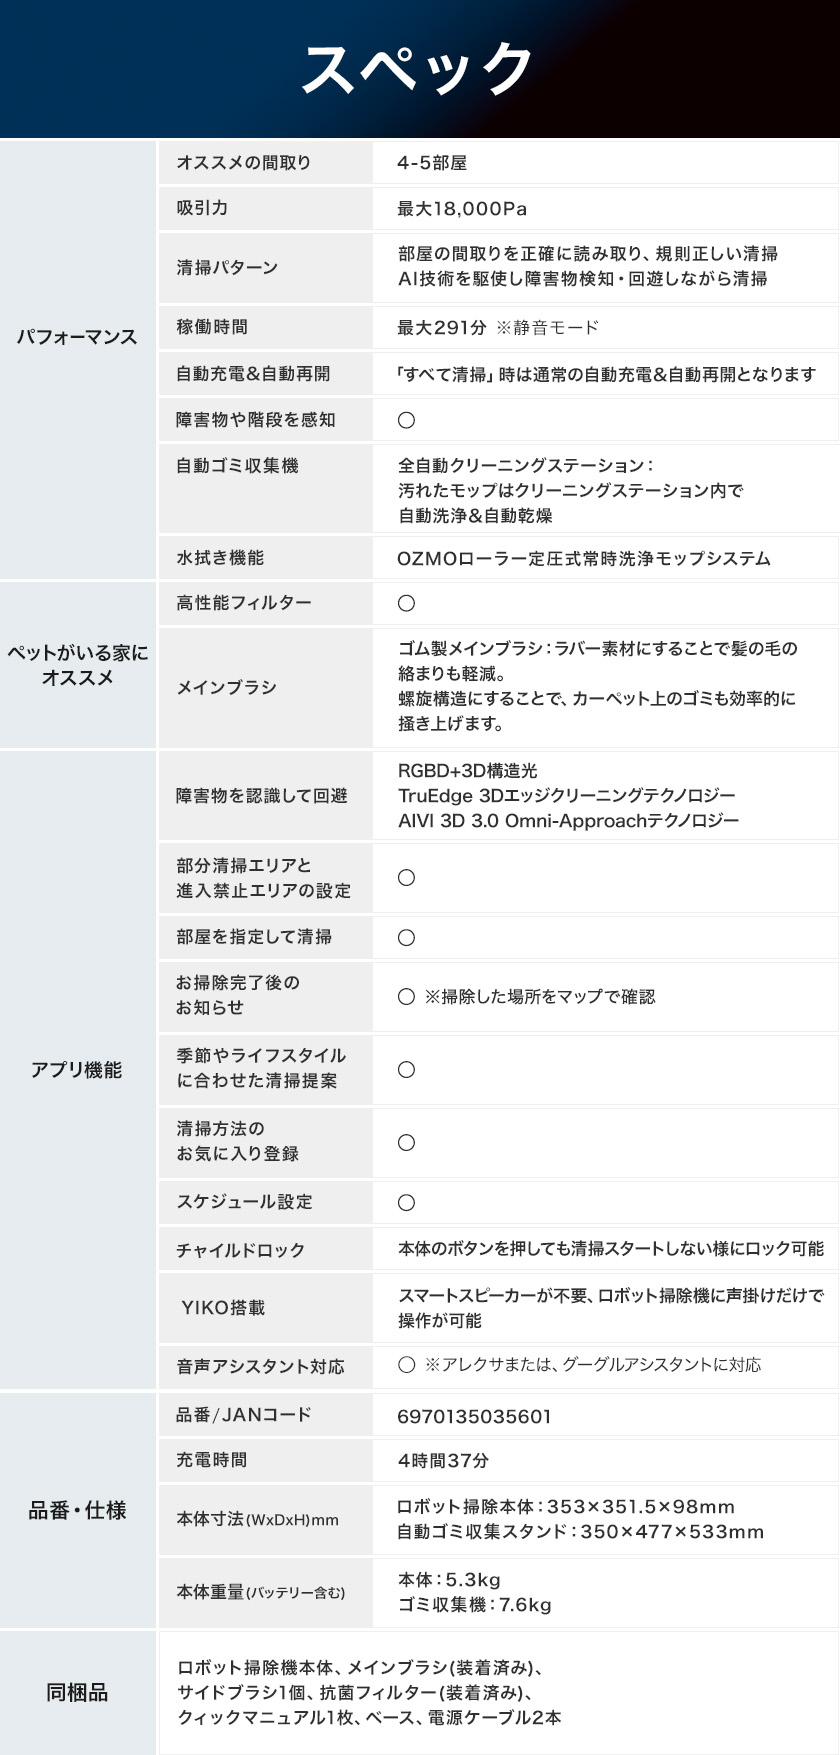Click the circle in 音声アシスタント対応 row
Viewport: 840px width, 1755px height.
tap(406, 1365)
